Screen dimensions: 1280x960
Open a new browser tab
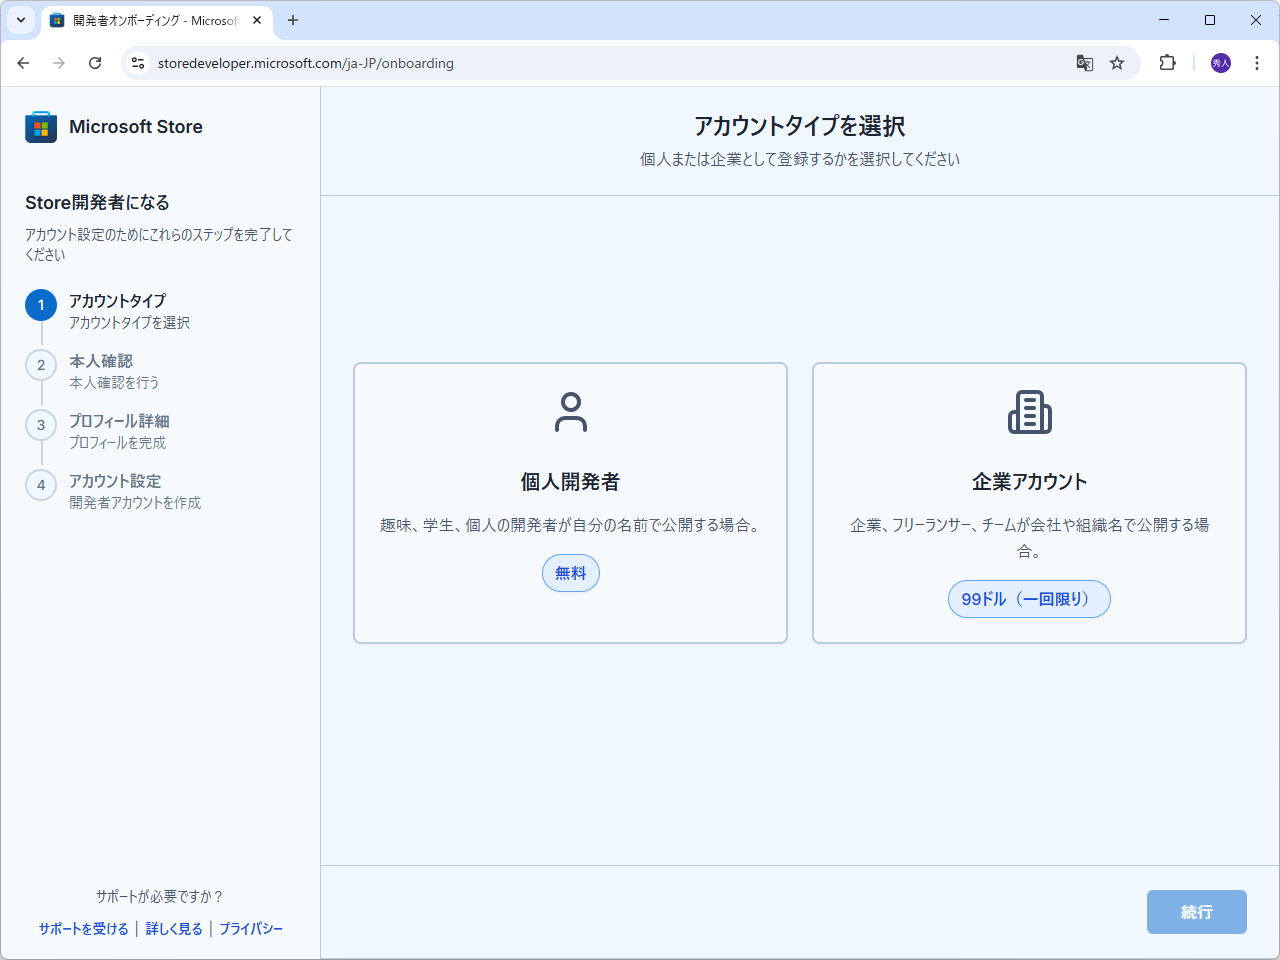[x=293, y=20]
